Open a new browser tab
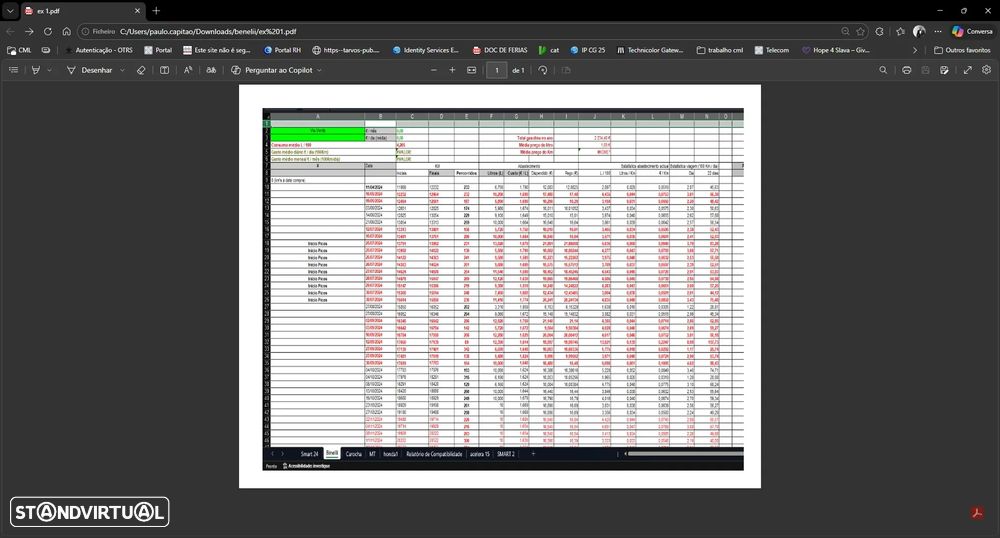 tap(156, 11)
